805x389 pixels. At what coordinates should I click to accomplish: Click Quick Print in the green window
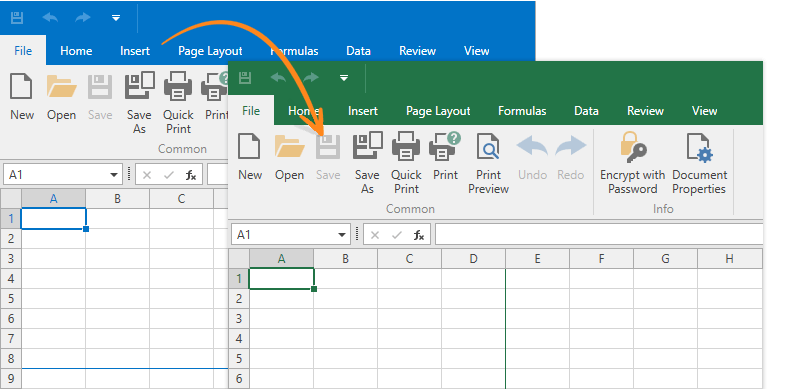click(x=406, y=146)
